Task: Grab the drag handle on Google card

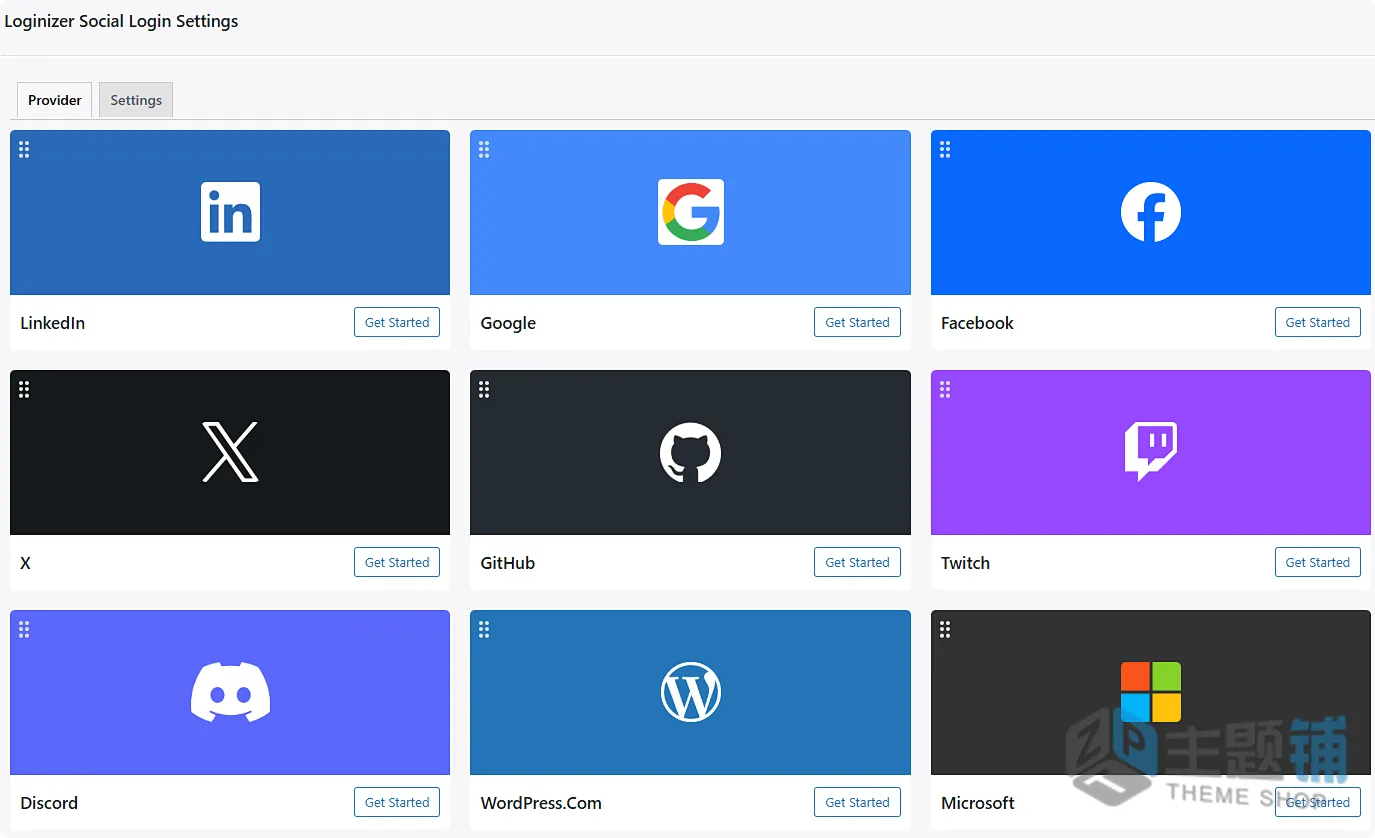Action: click(x=484, y=149)
